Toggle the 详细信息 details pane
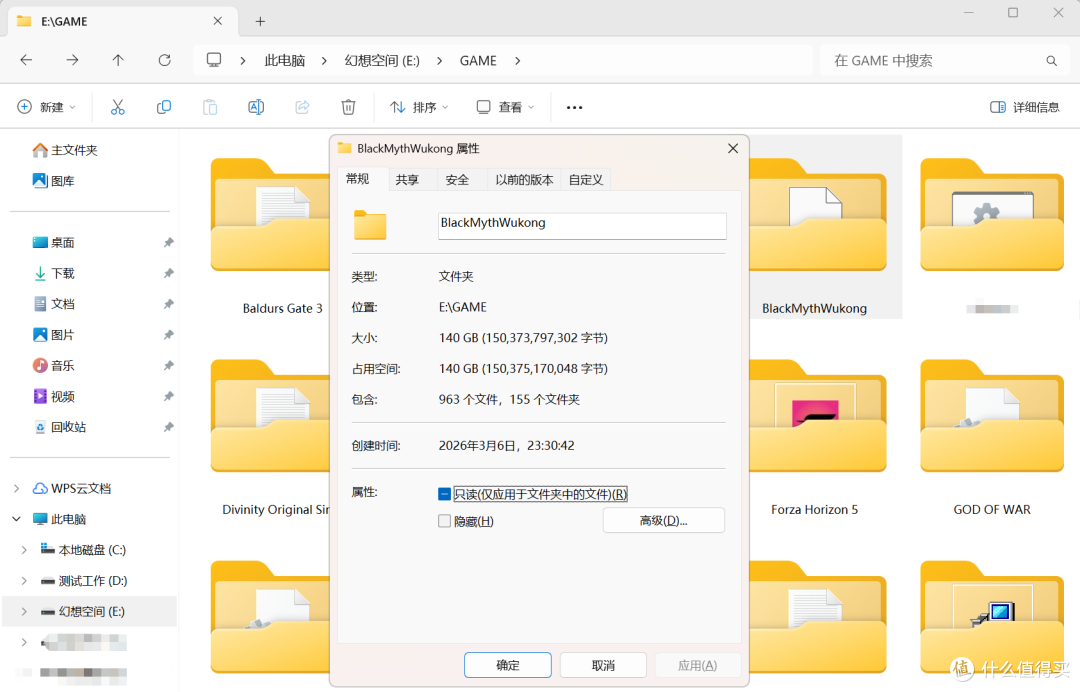The width and height of the screenshot is (1080, 692). click(1024, 107)
